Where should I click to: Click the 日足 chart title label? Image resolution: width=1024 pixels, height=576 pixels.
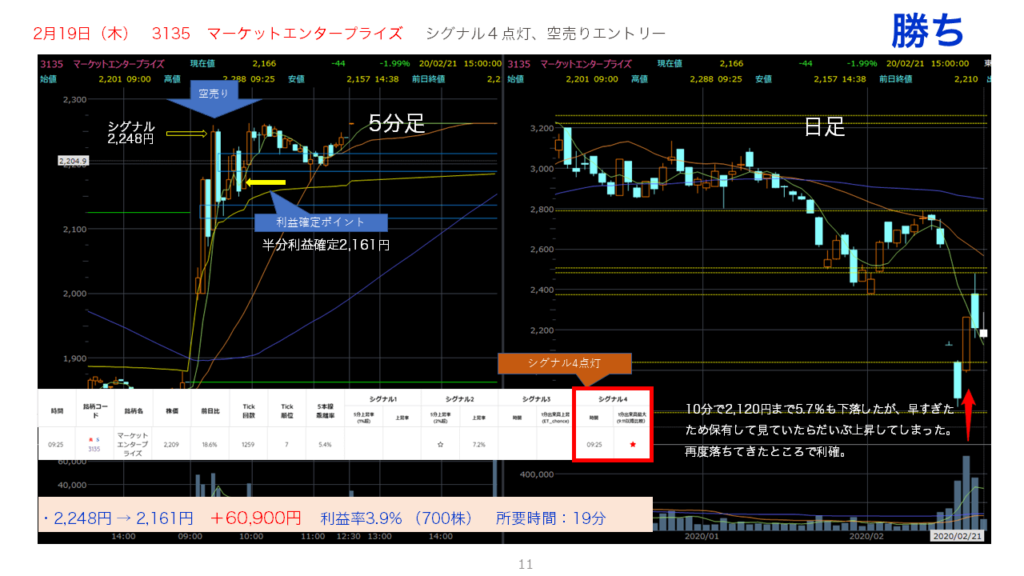click(x=824, y=127)
